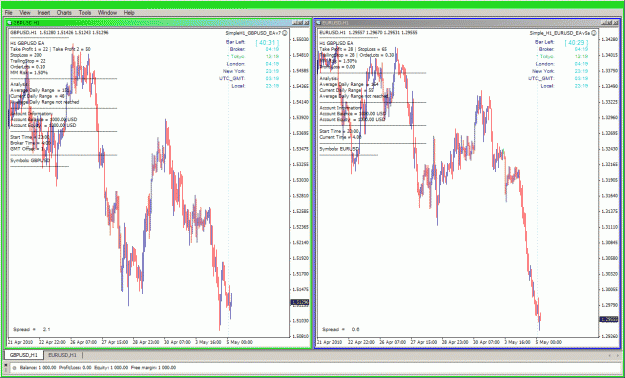
Task: Click 'London:' clock label in GBPUSD chart
Action: tap(236, 64)
